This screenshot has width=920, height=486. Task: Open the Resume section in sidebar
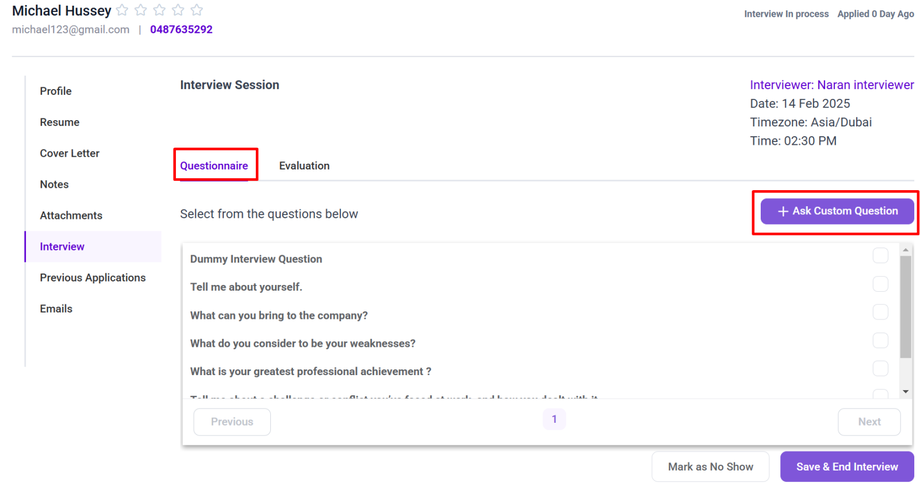point(60,122)
